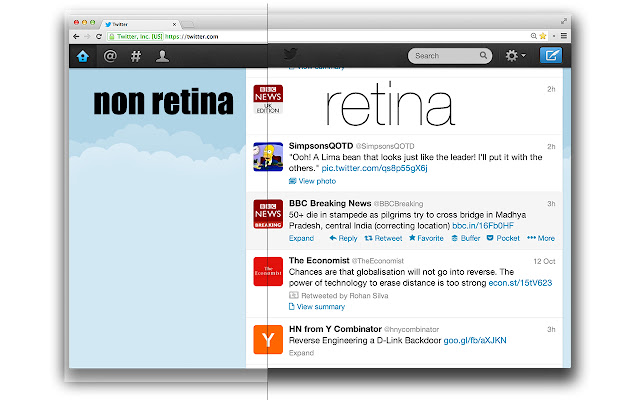
Task: Open the @ Connect mentions icon
Action: coord(110,56)
